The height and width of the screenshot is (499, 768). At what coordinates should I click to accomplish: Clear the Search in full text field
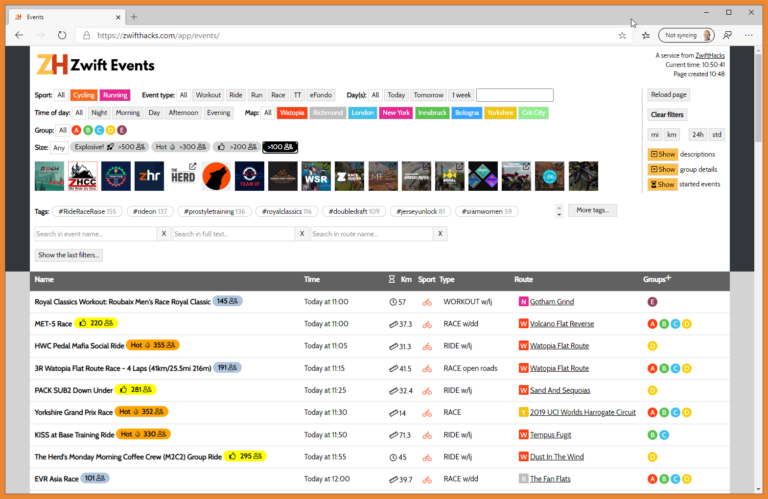pyautogui.click(x=302, y=234)
